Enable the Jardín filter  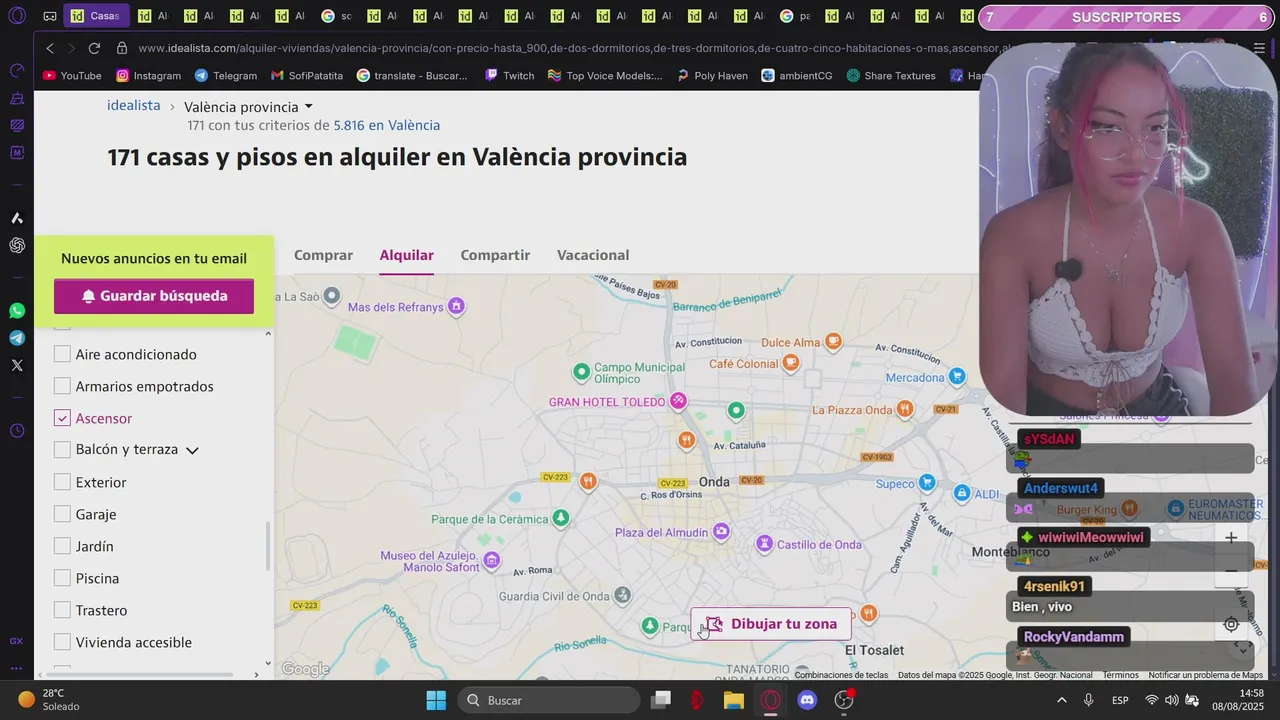62,546
